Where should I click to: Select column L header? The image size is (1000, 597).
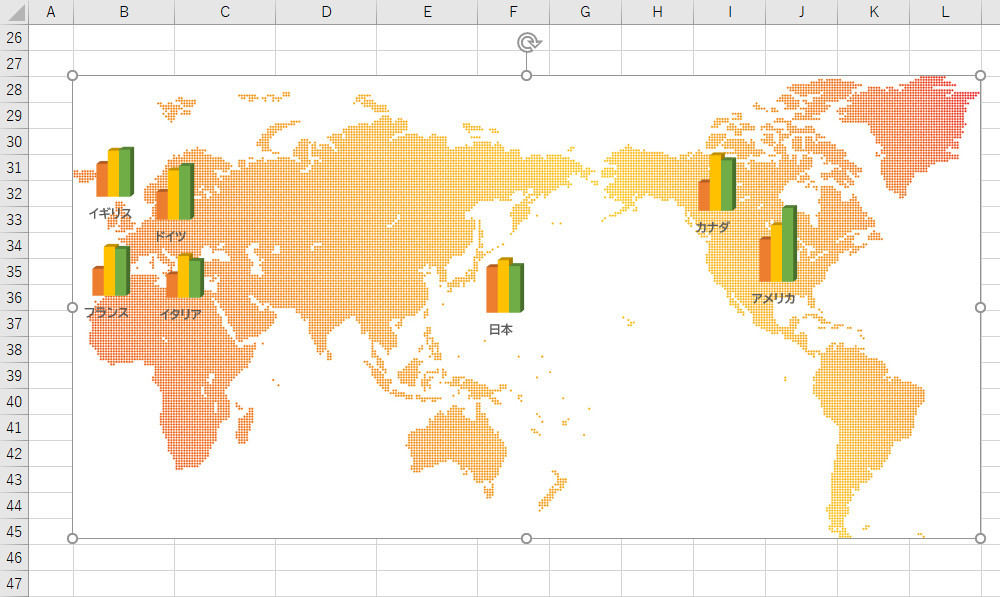(x=946, y=12)
